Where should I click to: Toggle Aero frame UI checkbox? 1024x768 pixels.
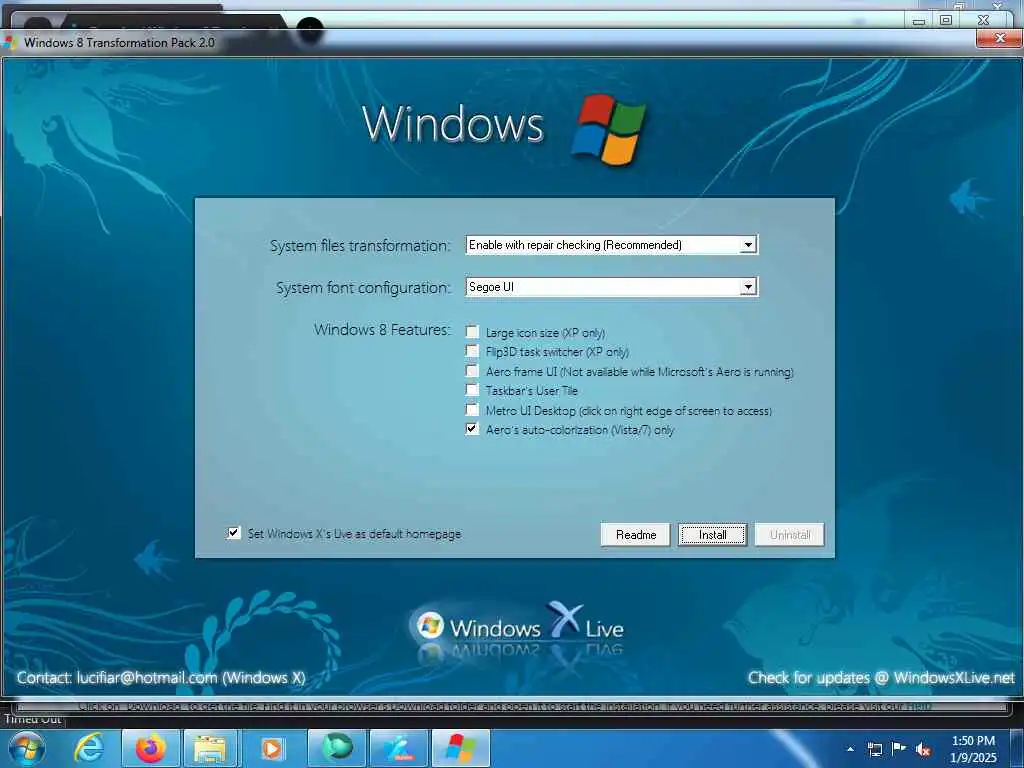click(472, 371)
